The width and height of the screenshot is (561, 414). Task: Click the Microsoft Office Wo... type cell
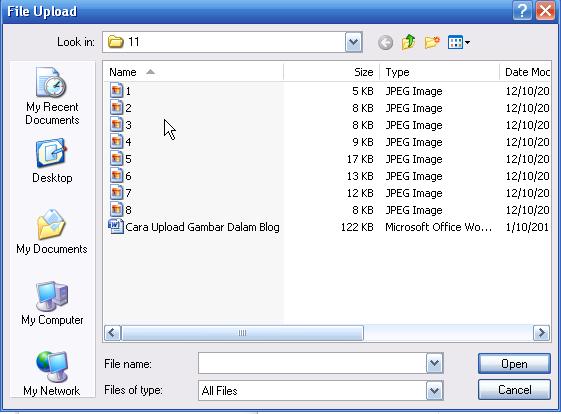(439, 227)
